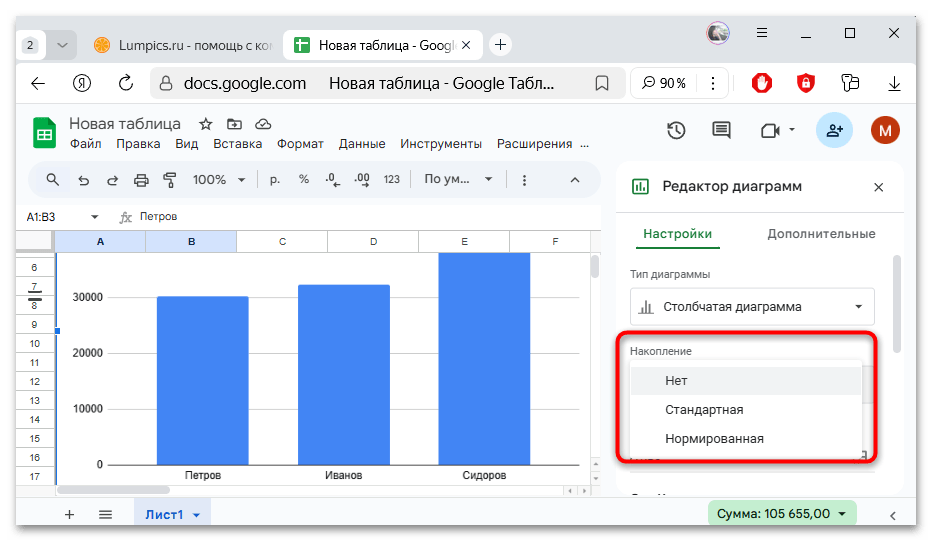The height and width of the screenshot is (541, 932).
Task: Print the spreadsheet using printer icon
Action: 141,180
